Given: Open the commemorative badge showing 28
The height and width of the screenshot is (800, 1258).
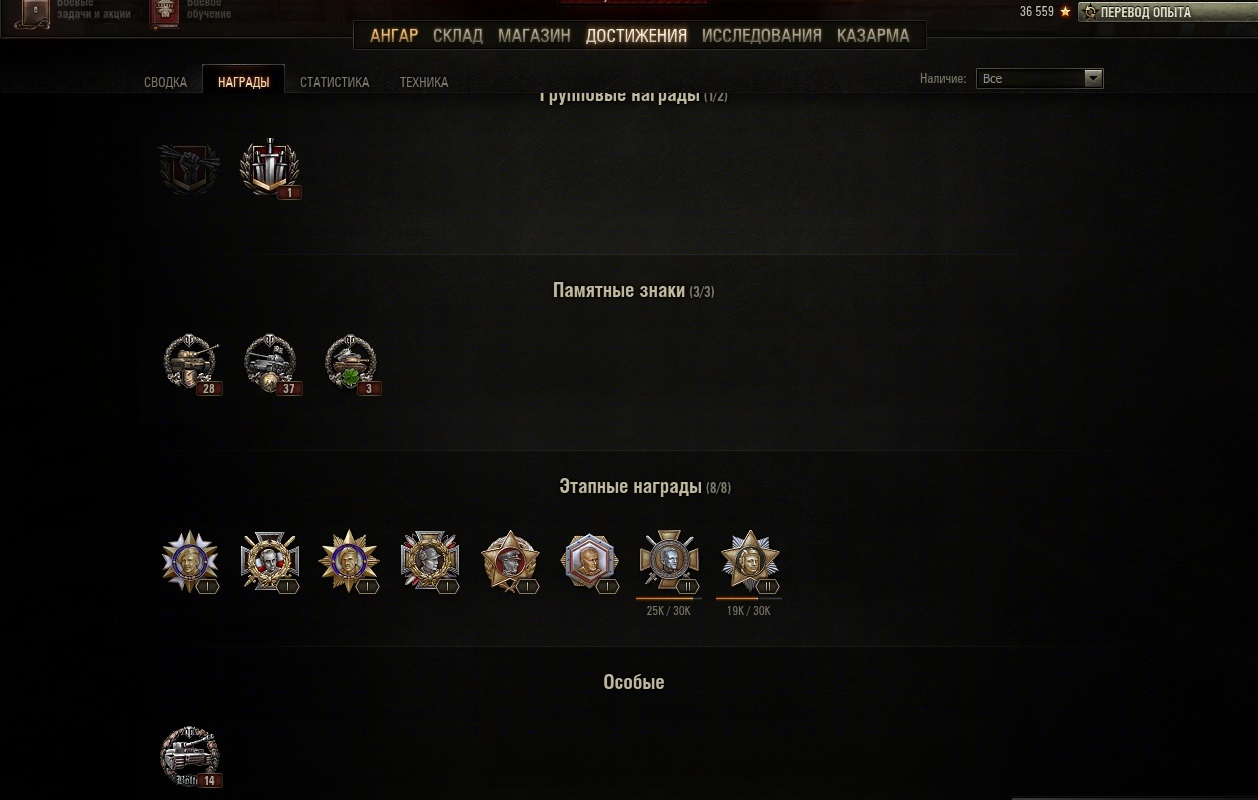Looking at the screenshot, I should tap(190, 364).
